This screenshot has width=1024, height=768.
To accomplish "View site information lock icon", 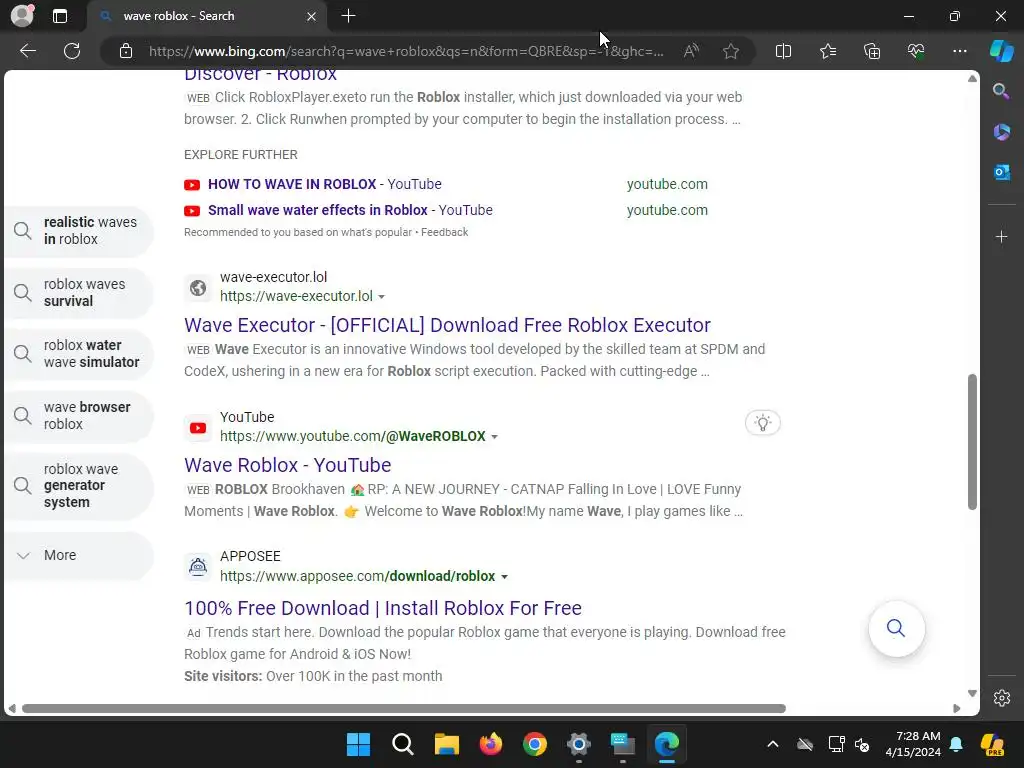I will pos(126,51).
